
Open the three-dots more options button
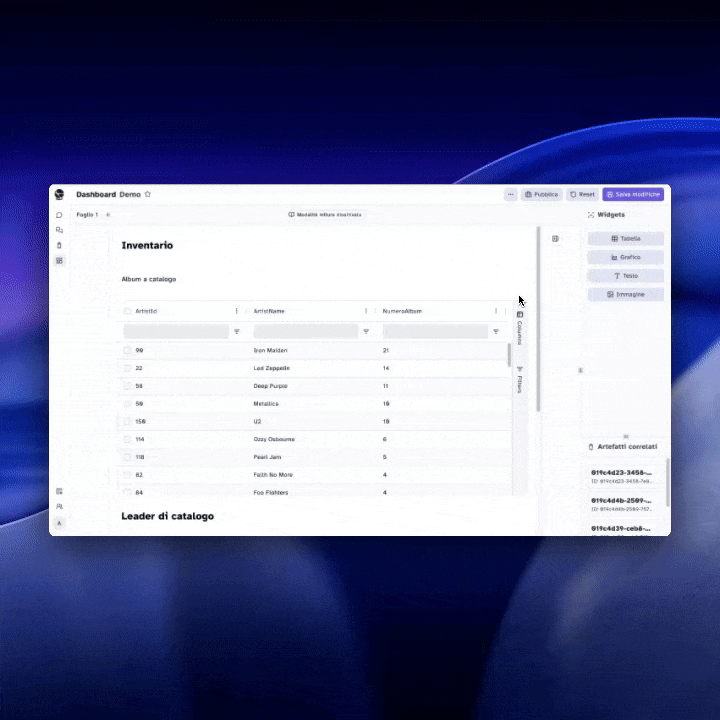(511, 194)
